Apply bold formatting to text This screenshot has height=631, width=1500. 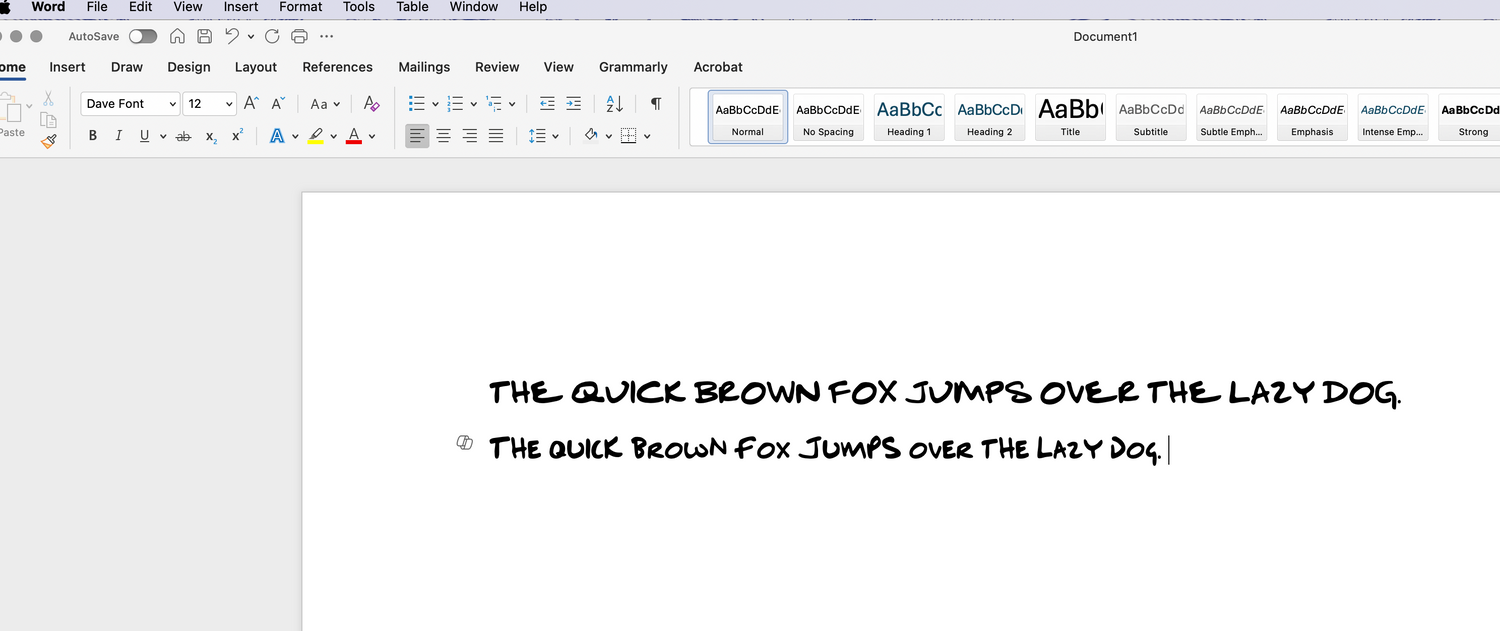click(92, 135)
